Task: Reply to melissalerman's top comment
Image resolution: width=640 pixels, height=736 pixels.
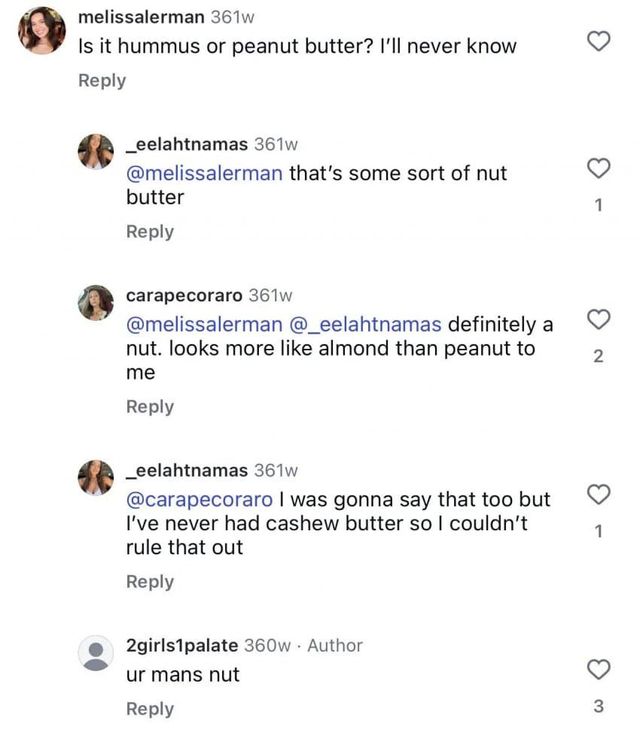Action: point(102,80)
